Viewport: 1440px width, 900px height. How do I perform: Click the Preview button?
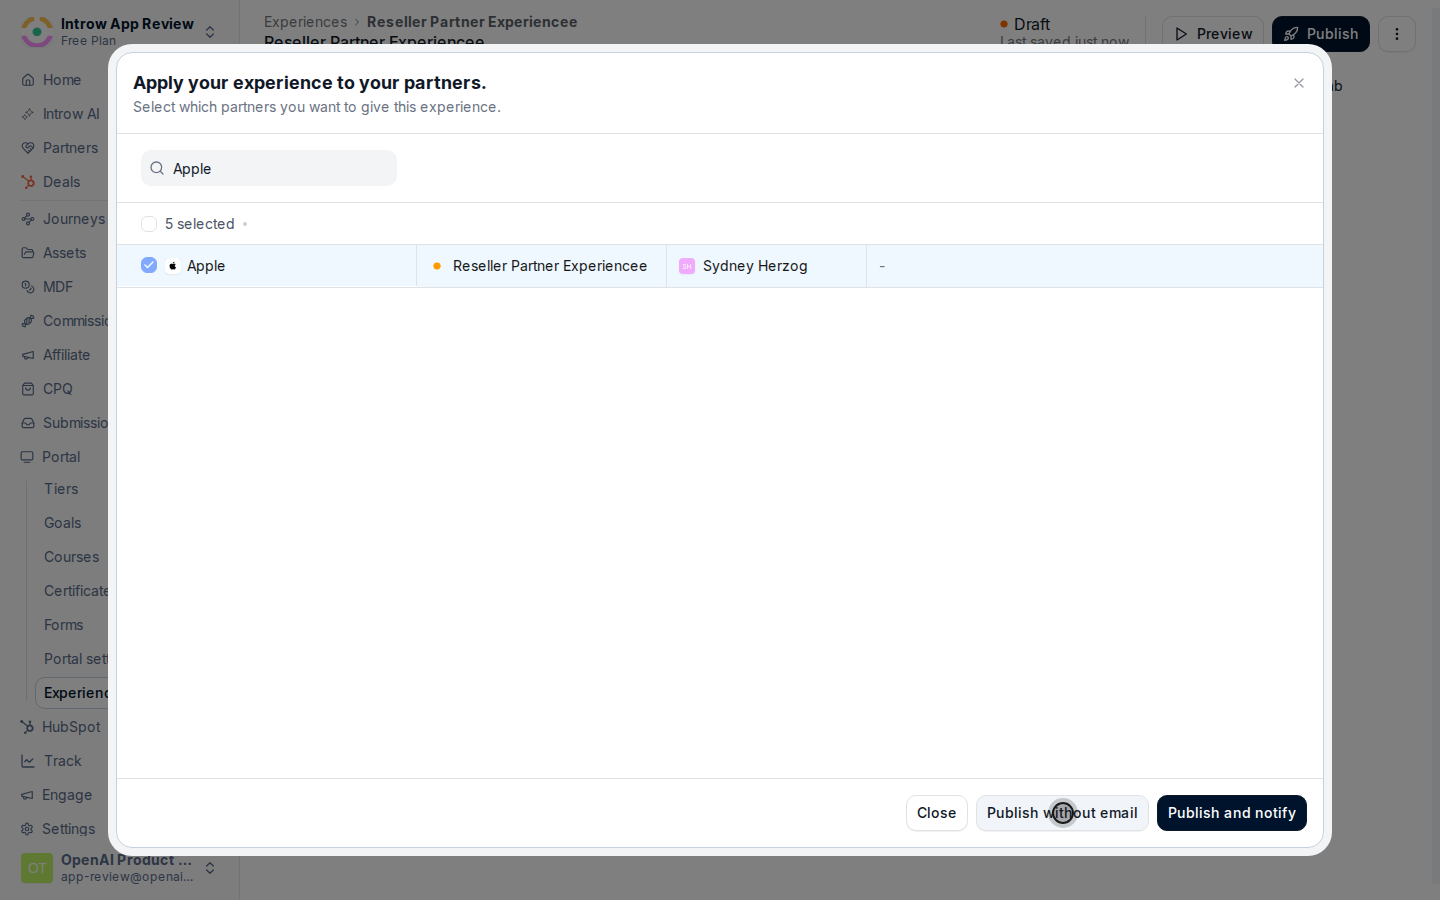click(x=1213, y=34)
